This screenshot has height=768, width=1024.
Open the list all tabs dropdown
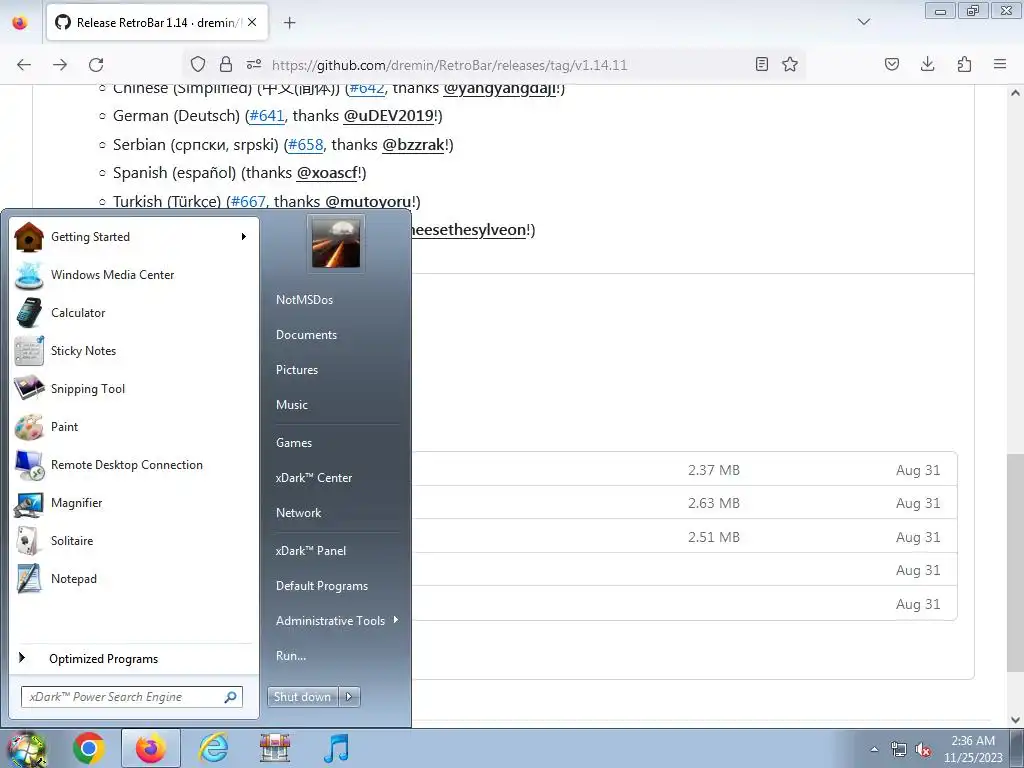[x=864, y=22]
